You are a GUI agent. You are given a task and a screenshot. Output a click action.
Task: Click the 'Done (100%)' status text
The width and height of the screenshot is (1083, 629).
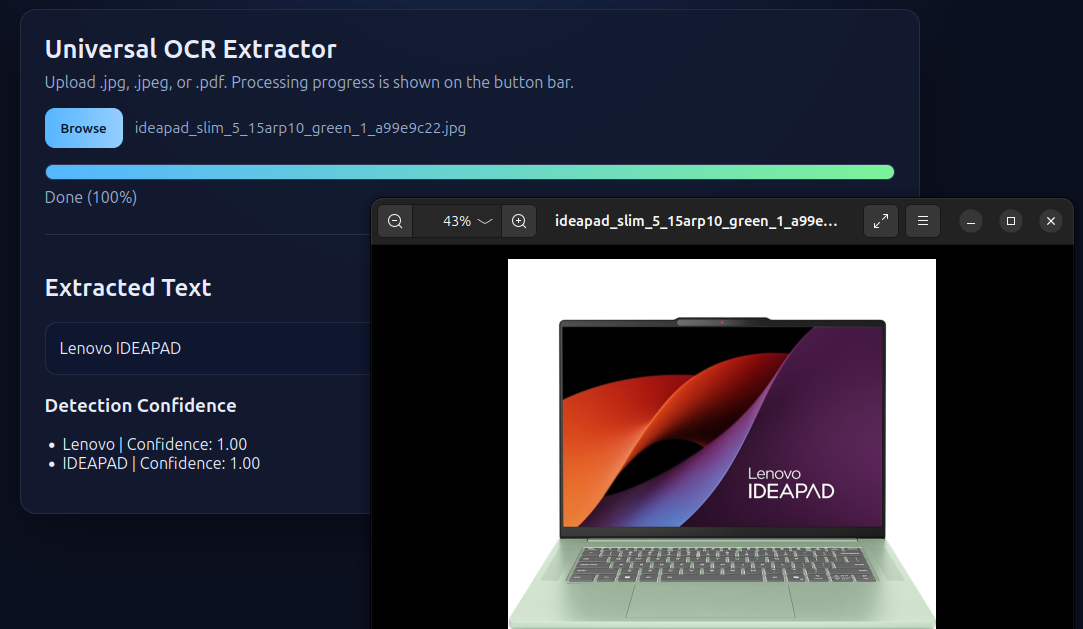(x=90, y=197)
